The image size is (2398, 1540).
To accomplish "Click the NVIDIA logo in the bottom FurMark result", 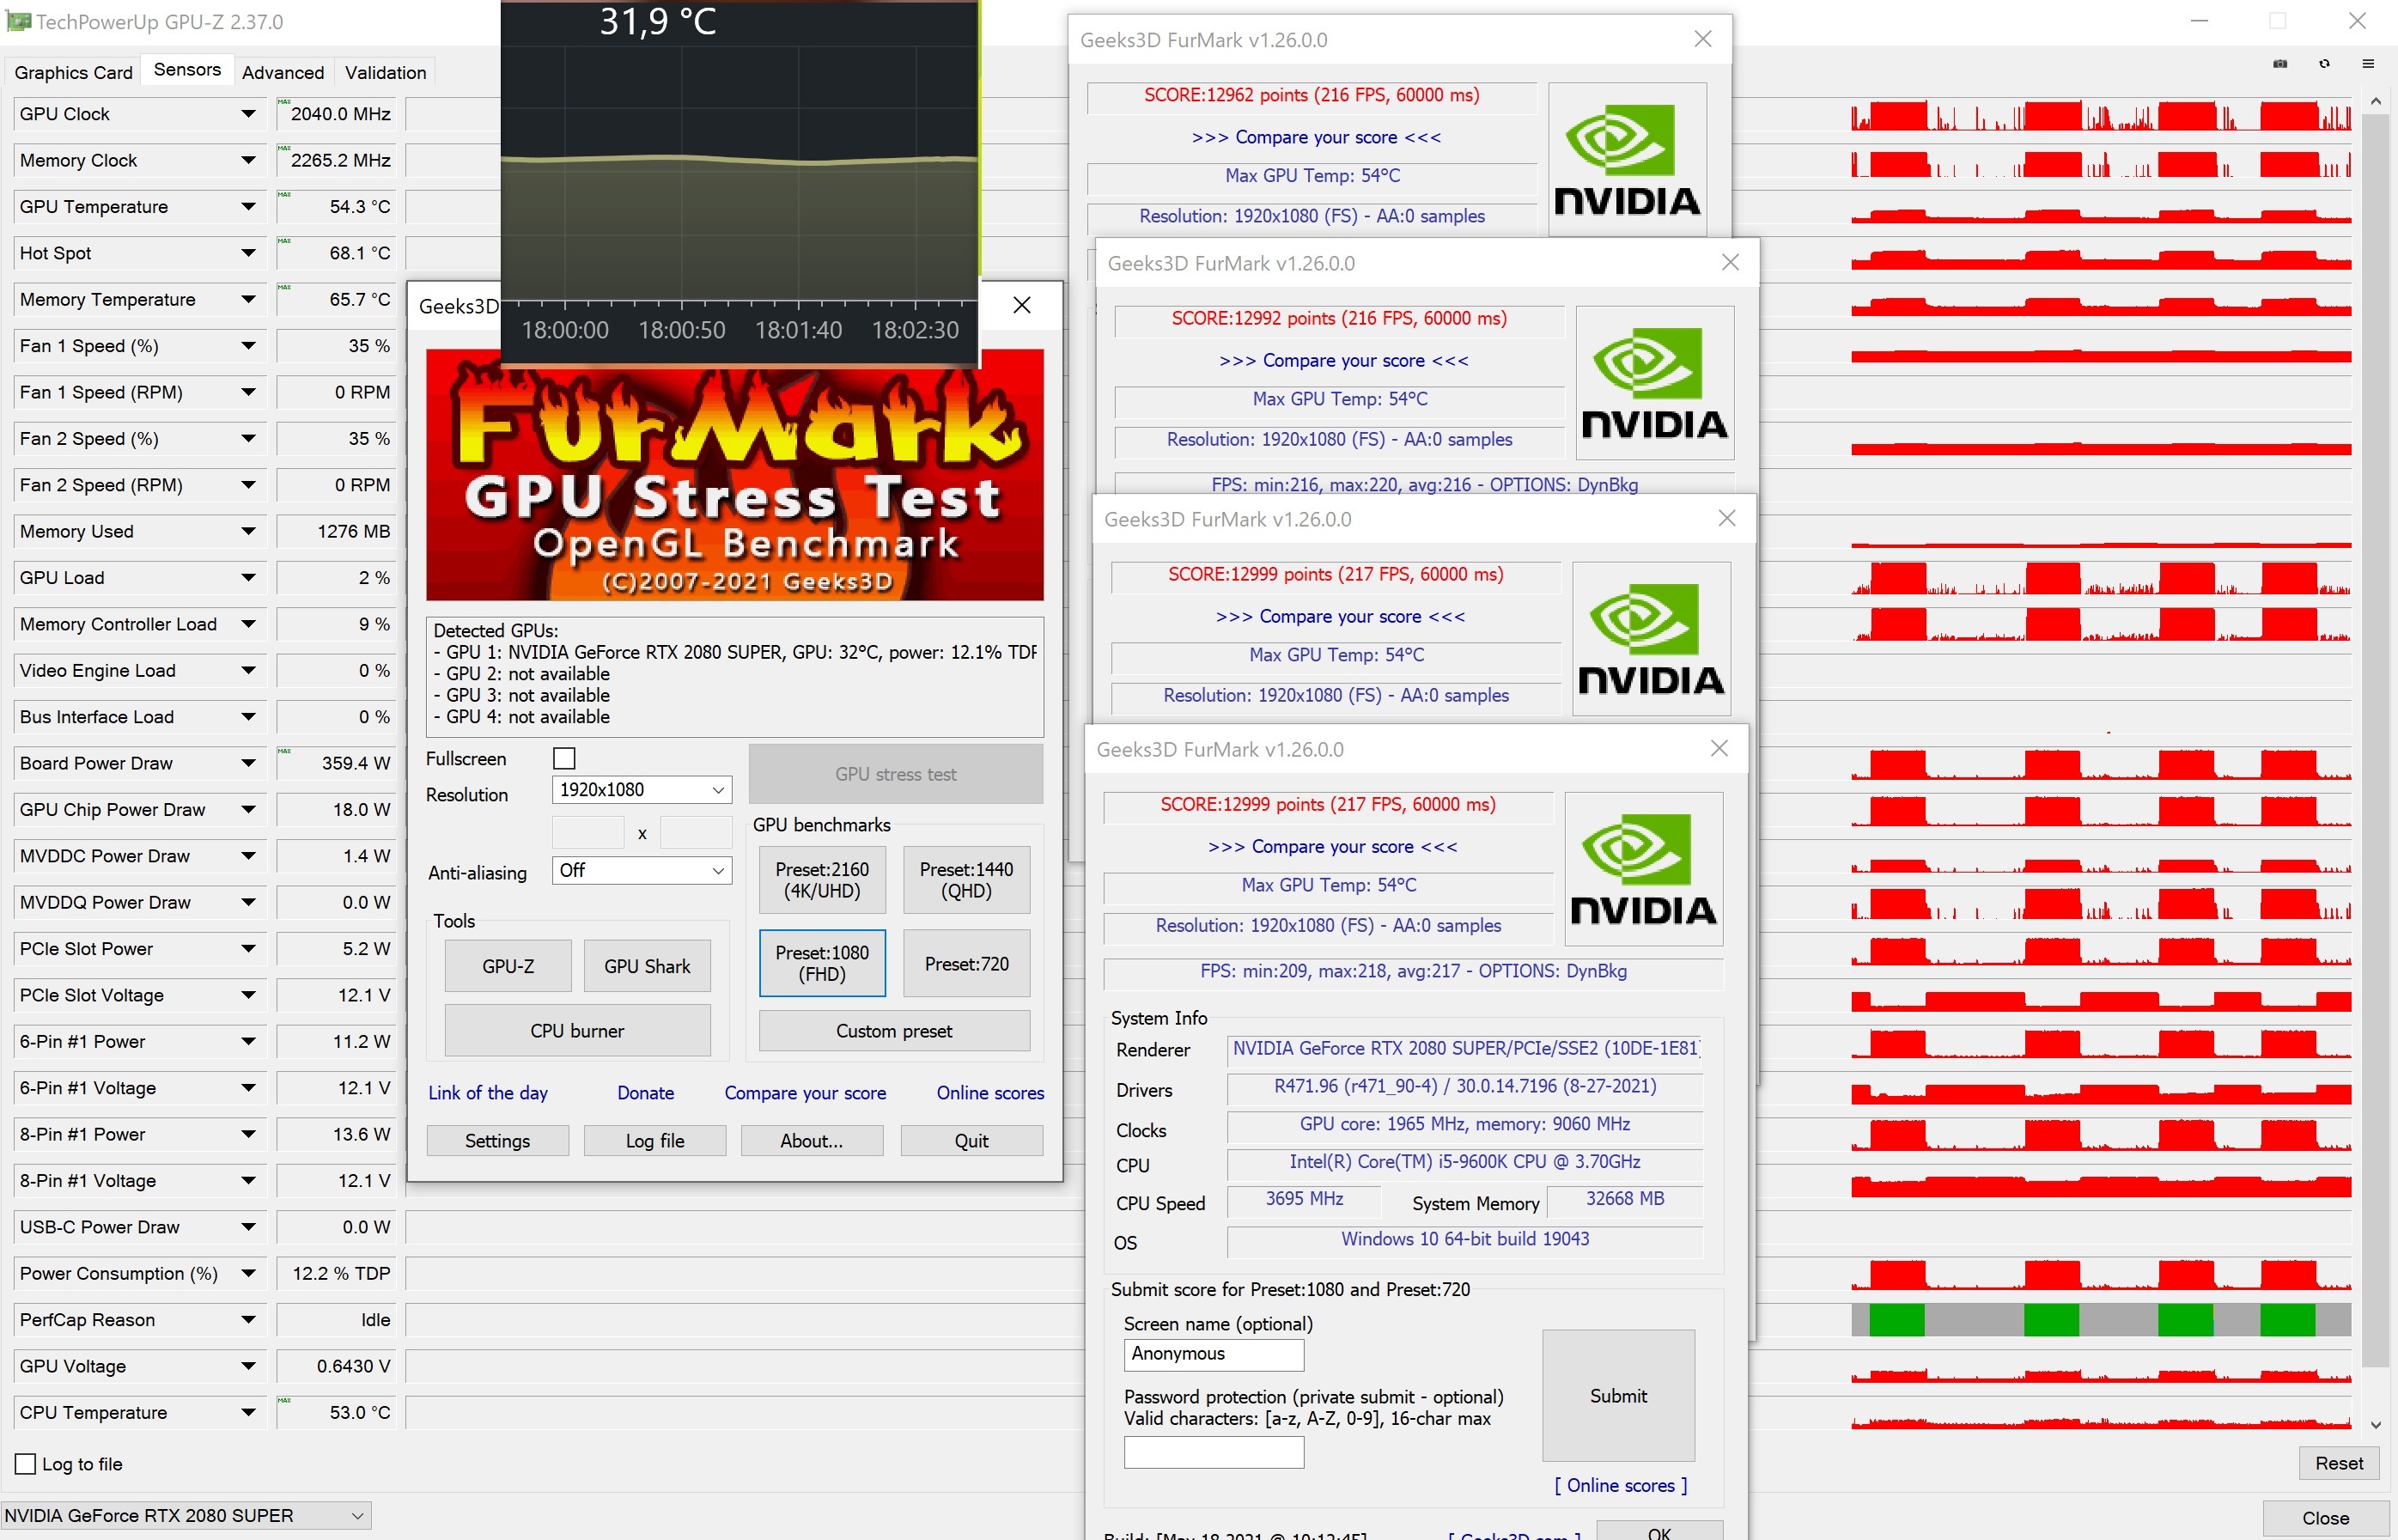I will [x=1643, y=869].
